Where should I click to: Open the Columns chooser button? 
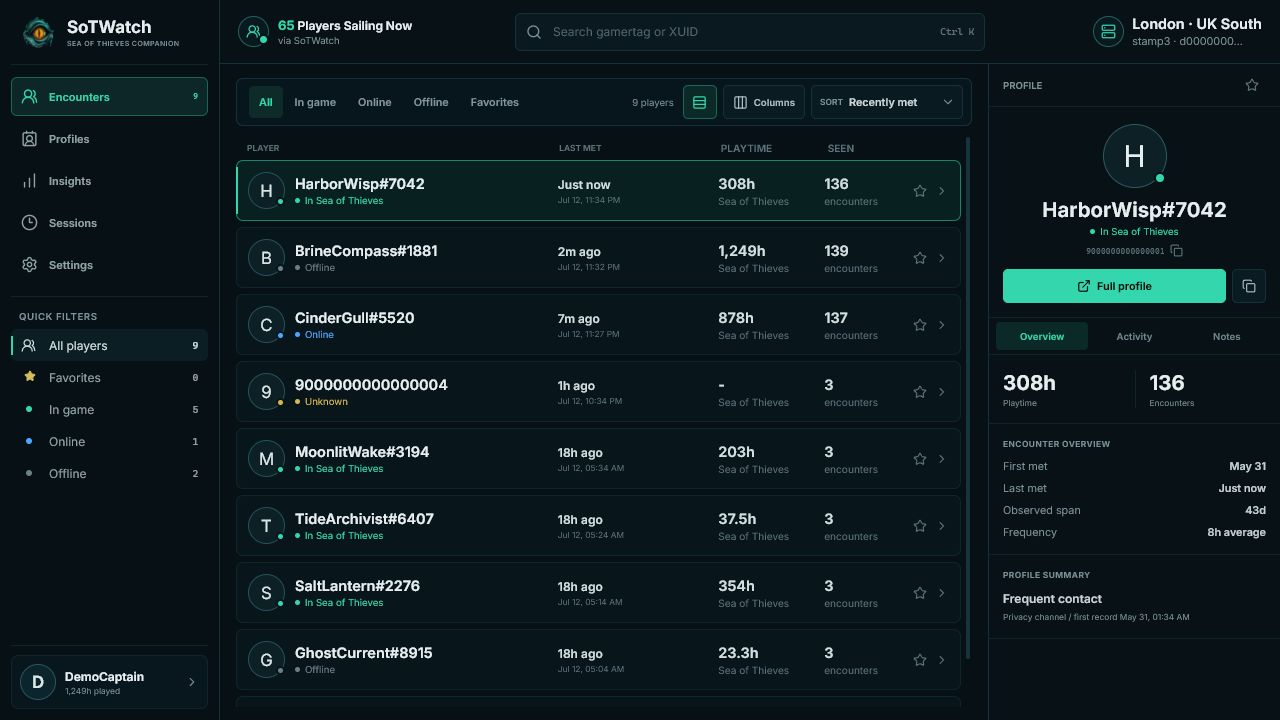pos(764,102)
